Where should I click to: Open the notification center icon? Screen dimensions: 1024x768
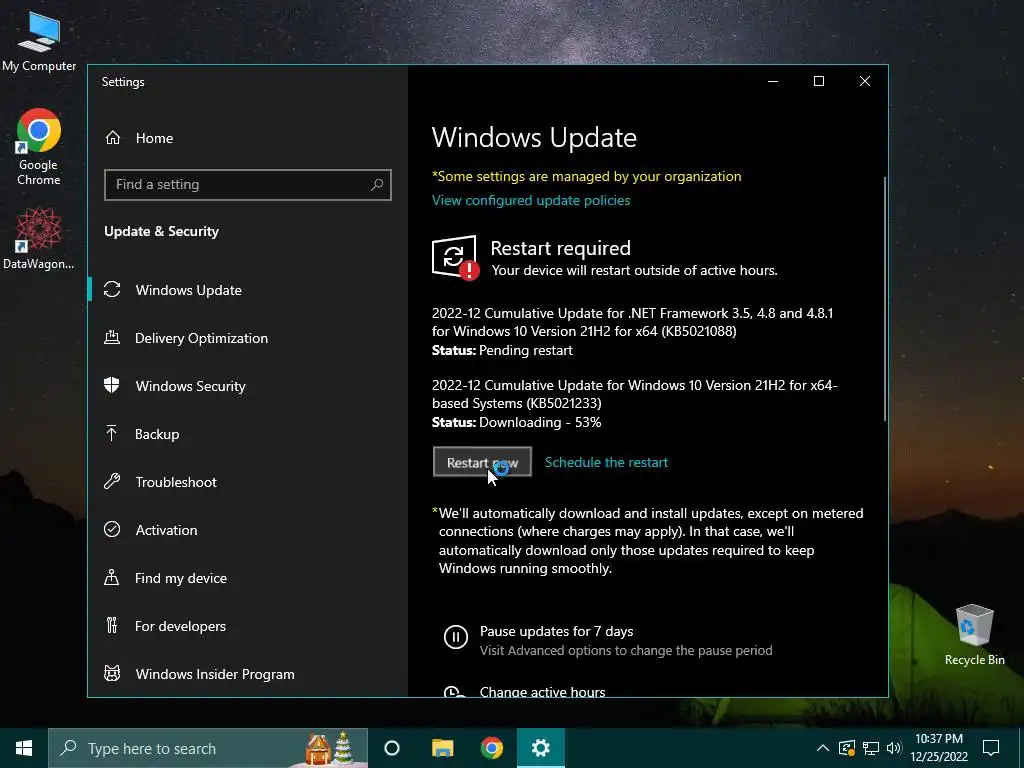pos(991,748)
